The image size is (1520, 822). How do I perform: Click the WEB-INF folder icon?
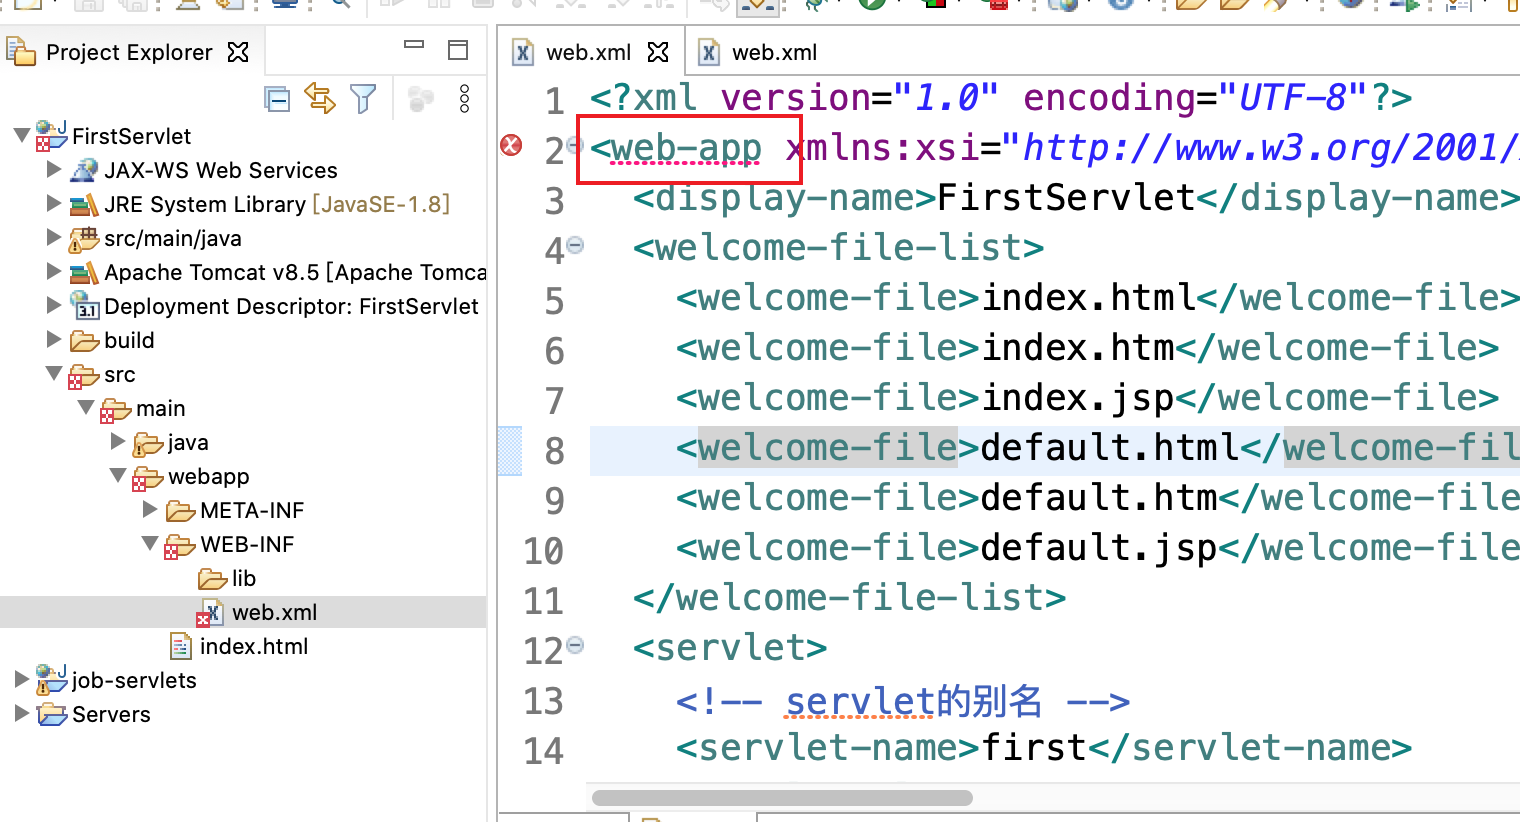[x=180, y=546]
